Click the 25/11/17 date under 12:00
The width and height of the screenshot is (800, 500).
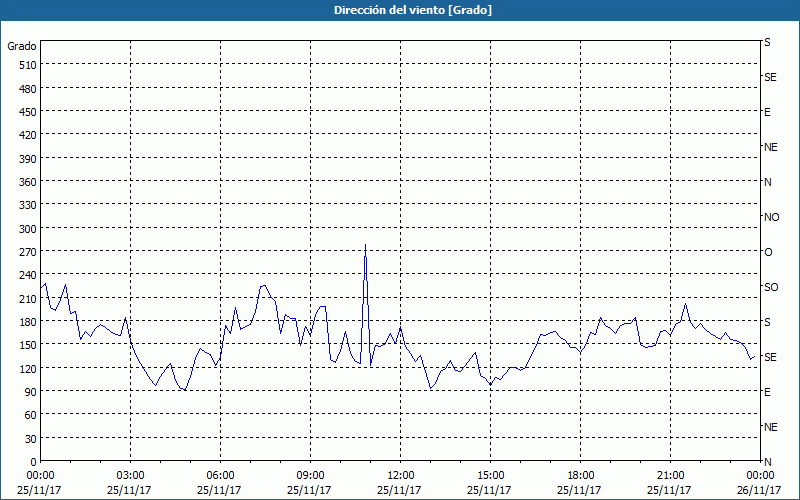[x=399, y=490]
